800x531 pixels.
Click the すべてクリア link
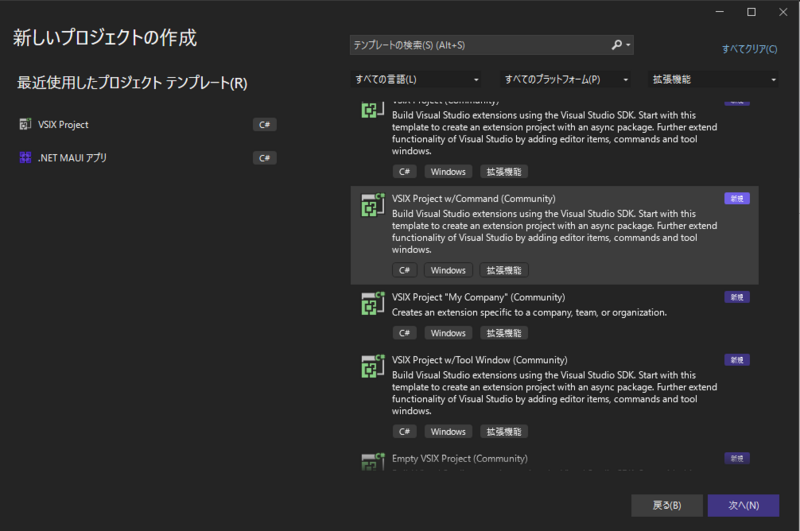click(749, 49)
